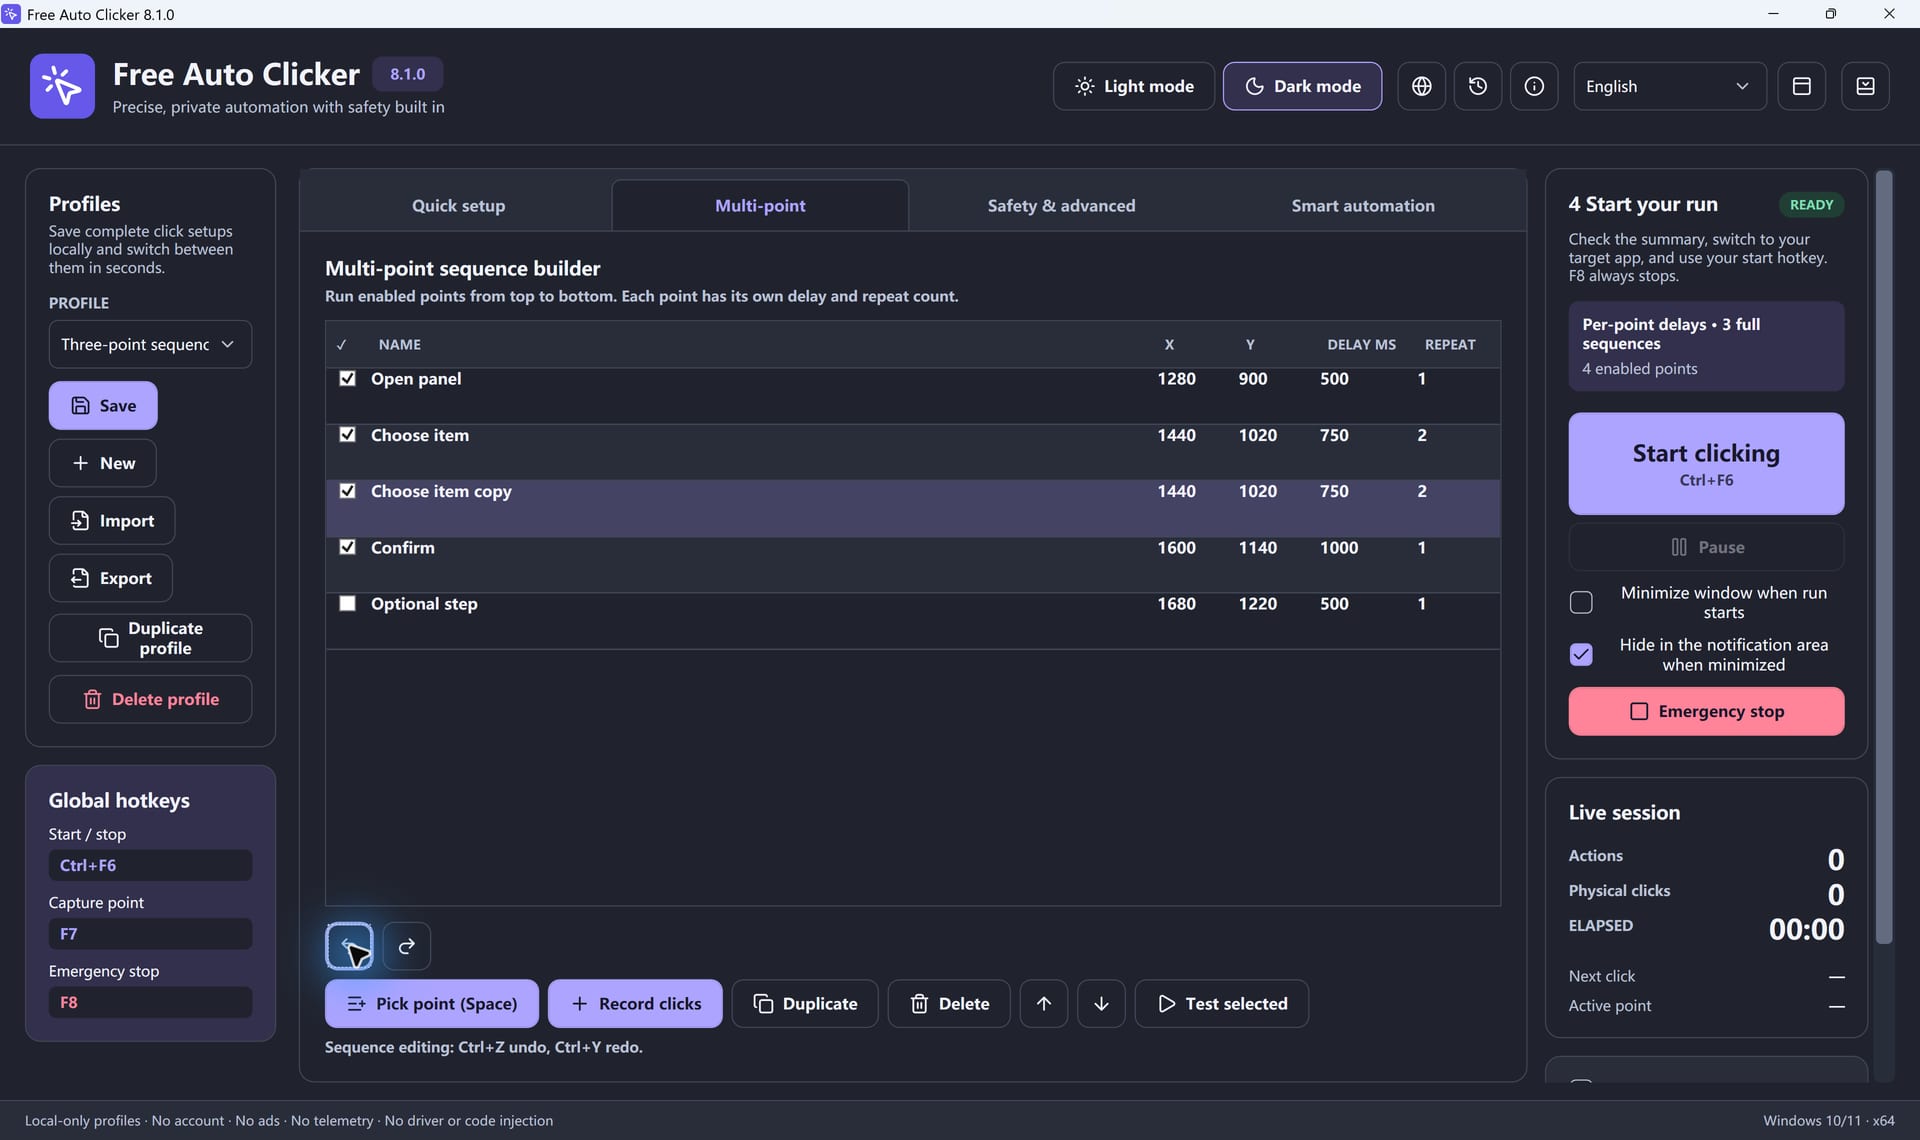Click Test selected button
1920x1140 pixels.
pos(1222,1004)
